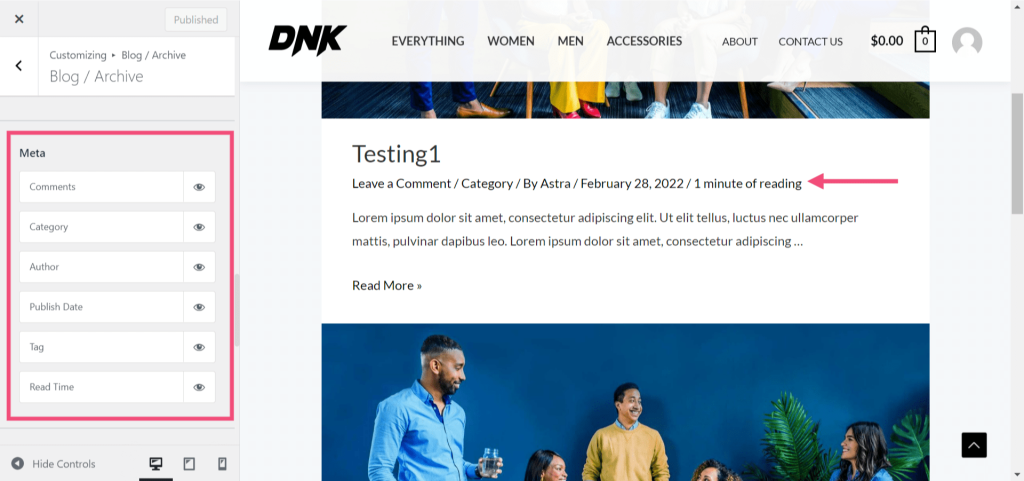This screenshot has width=1024, height=481.
Task: Switch to desktop preview icon
Action: pyautogui.click(x=156, y=464)
